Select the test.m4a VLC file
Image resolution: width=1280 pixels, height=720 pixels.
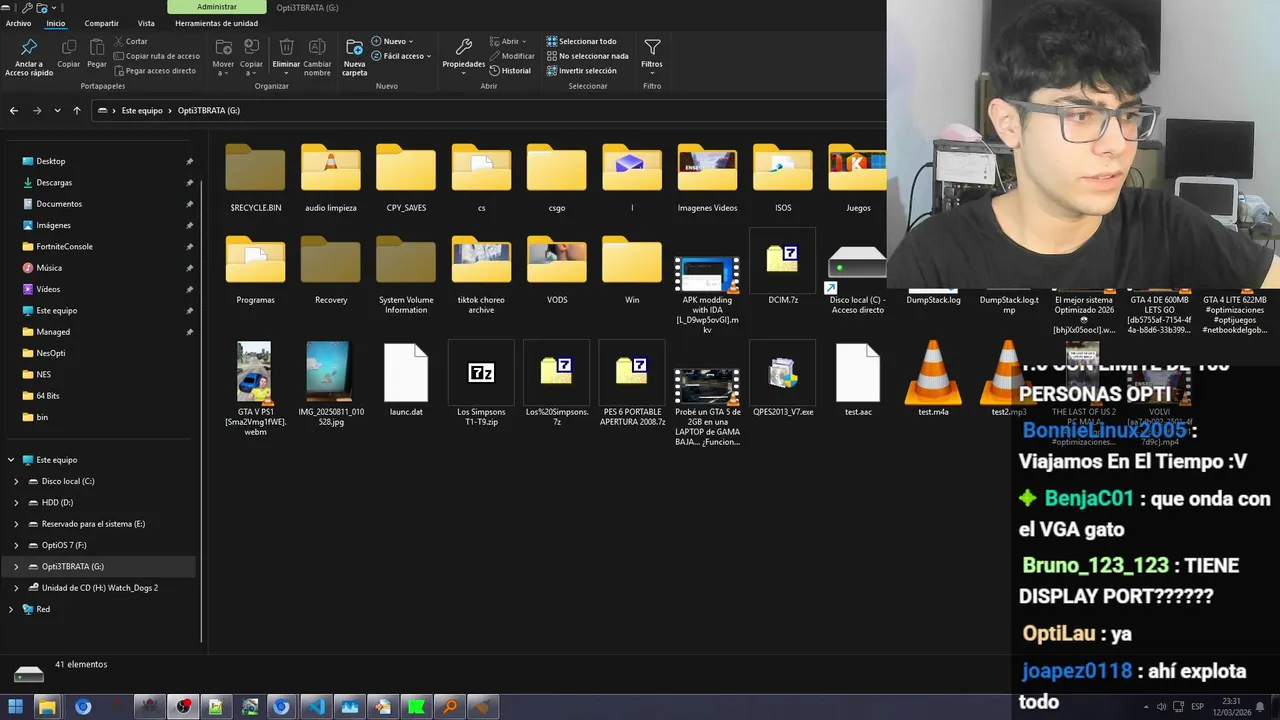point(933,379)
